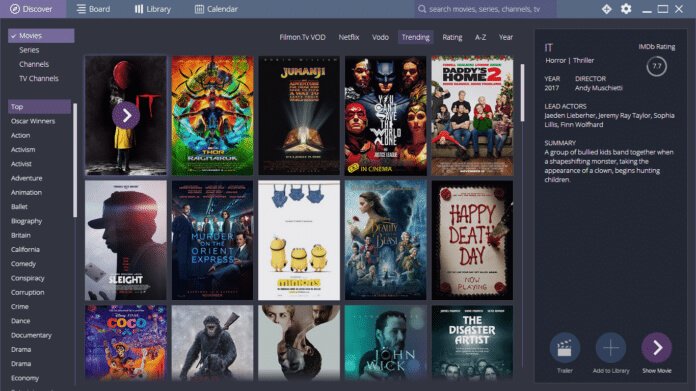Click the movie grid vertical scrollbar
This screenshot has width=696, height=391.
point(522,93)
